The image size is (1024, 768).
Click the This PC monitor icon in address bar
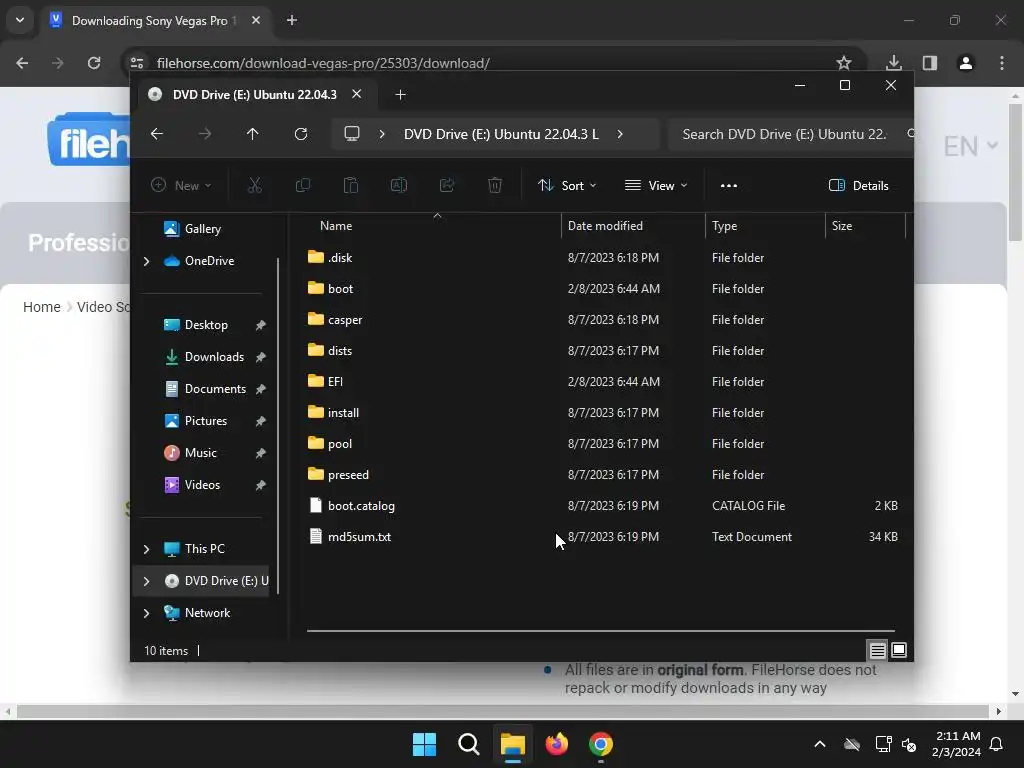click(352, 134)
